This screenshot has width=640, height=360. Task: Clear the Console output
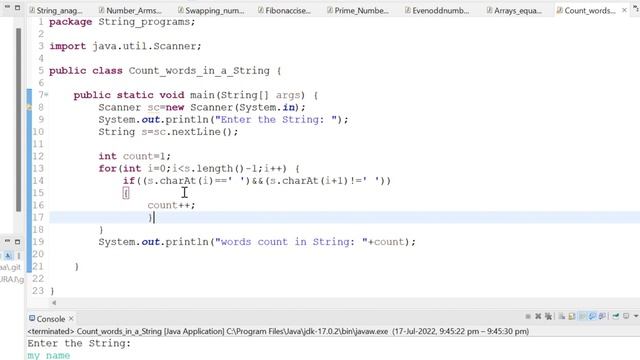pyautogui.click(x=562, y=316)
